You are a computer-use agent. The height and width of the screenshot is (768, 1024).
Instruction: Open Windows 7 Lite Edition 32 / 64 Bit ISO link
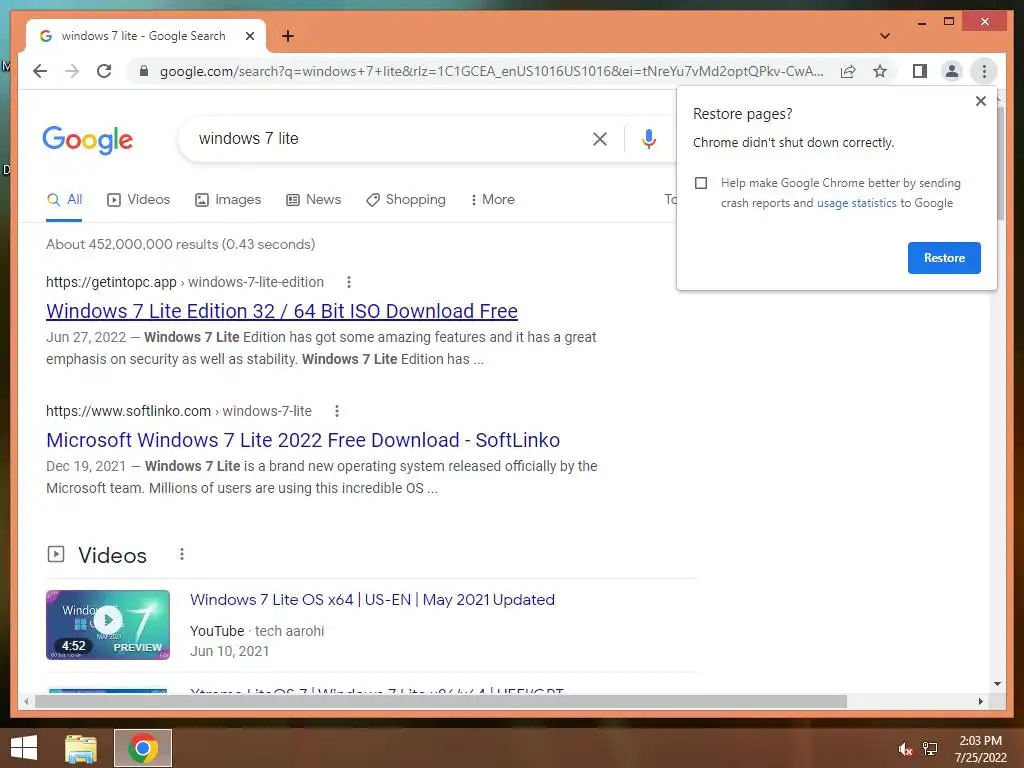[x=281, y=311]
